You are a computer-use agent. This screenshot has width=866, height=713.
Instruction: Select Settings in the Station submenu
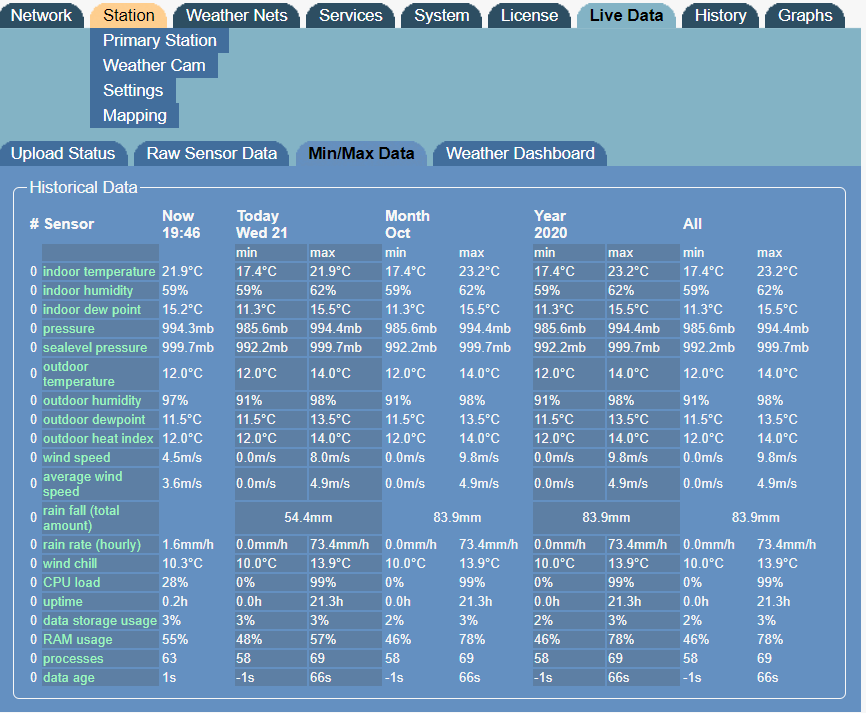[x=133, y=90]
